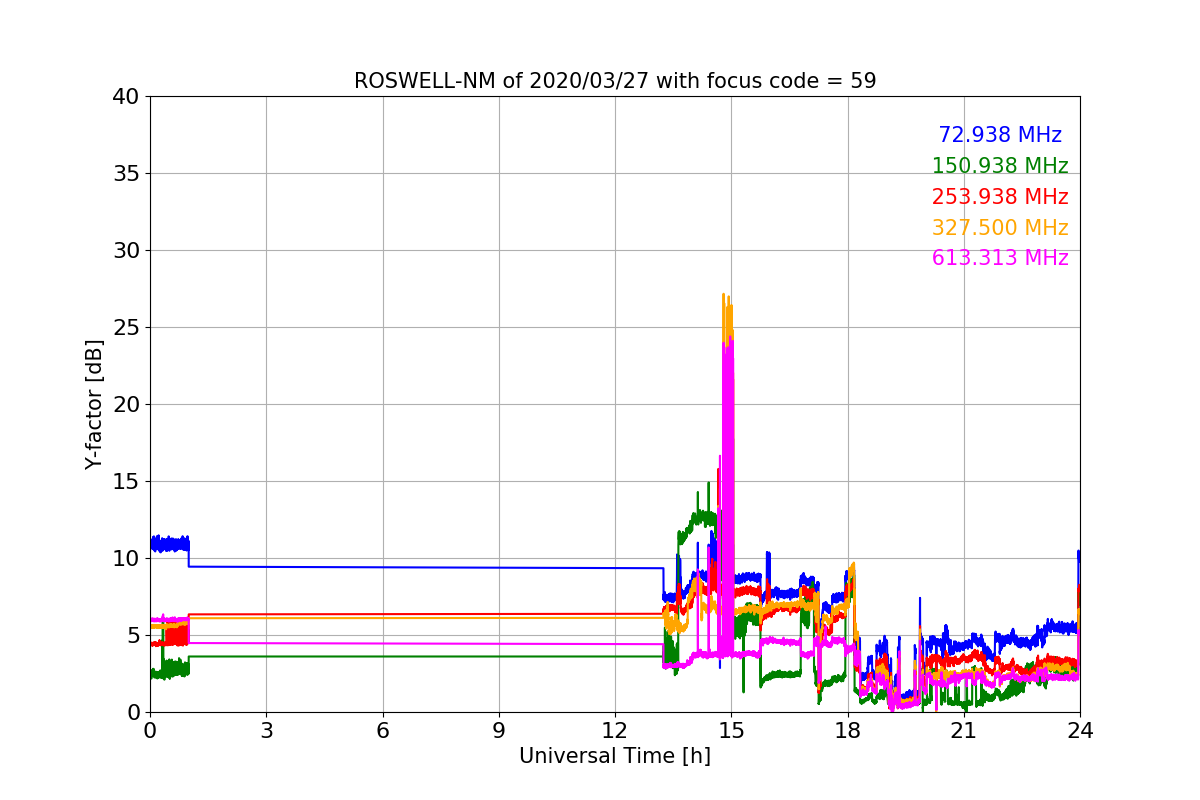This screenshot has width=1200, height=800.
Task: Click the x-axis tick label 24
Action: coord(1080,731)
